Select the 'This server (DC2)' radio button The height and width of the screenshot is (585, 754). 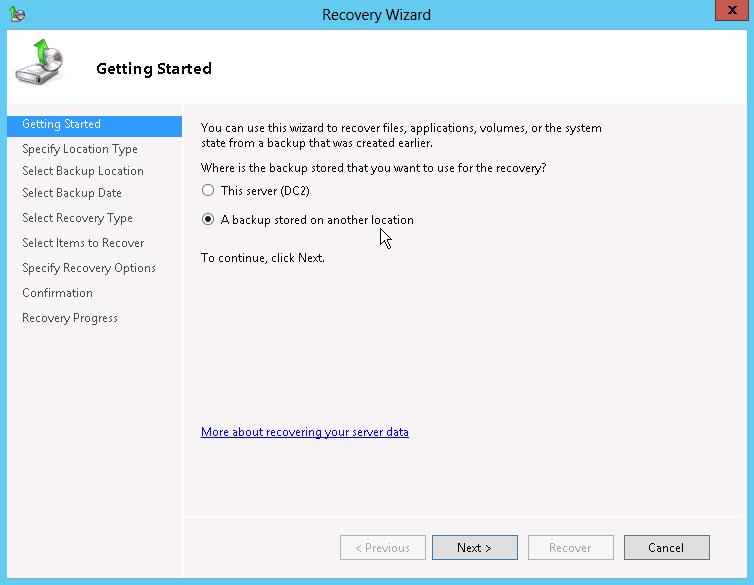[208, 190]
